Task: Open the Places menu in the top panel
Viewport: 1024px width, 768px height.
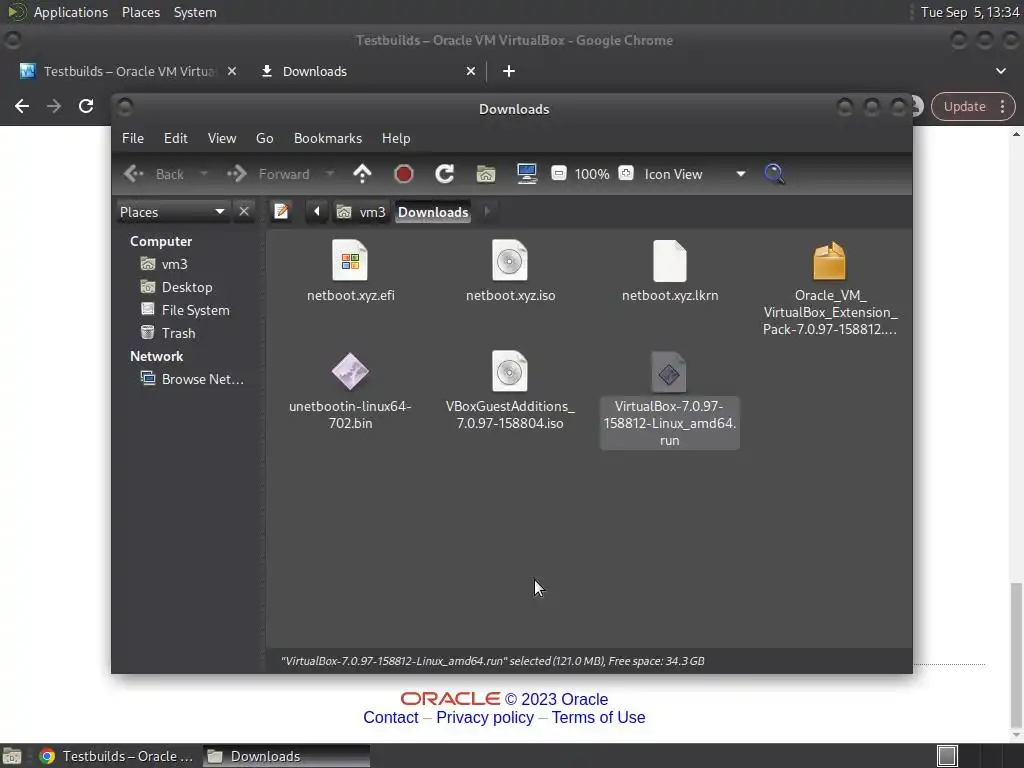Action: coord(140,12)
